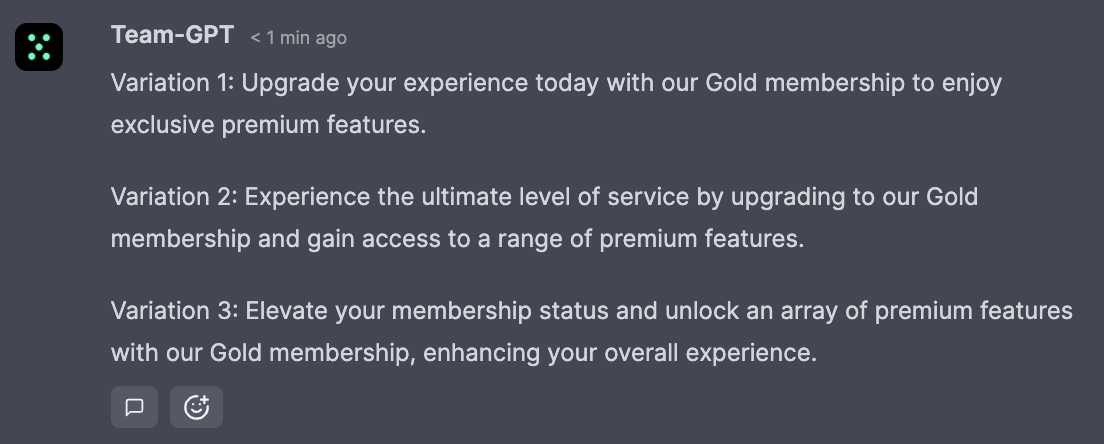Image resolution: width=1104 pixels, height=444 pixels.
Task: Select the "Variation 3:" label text
Action: coord(174,311)
